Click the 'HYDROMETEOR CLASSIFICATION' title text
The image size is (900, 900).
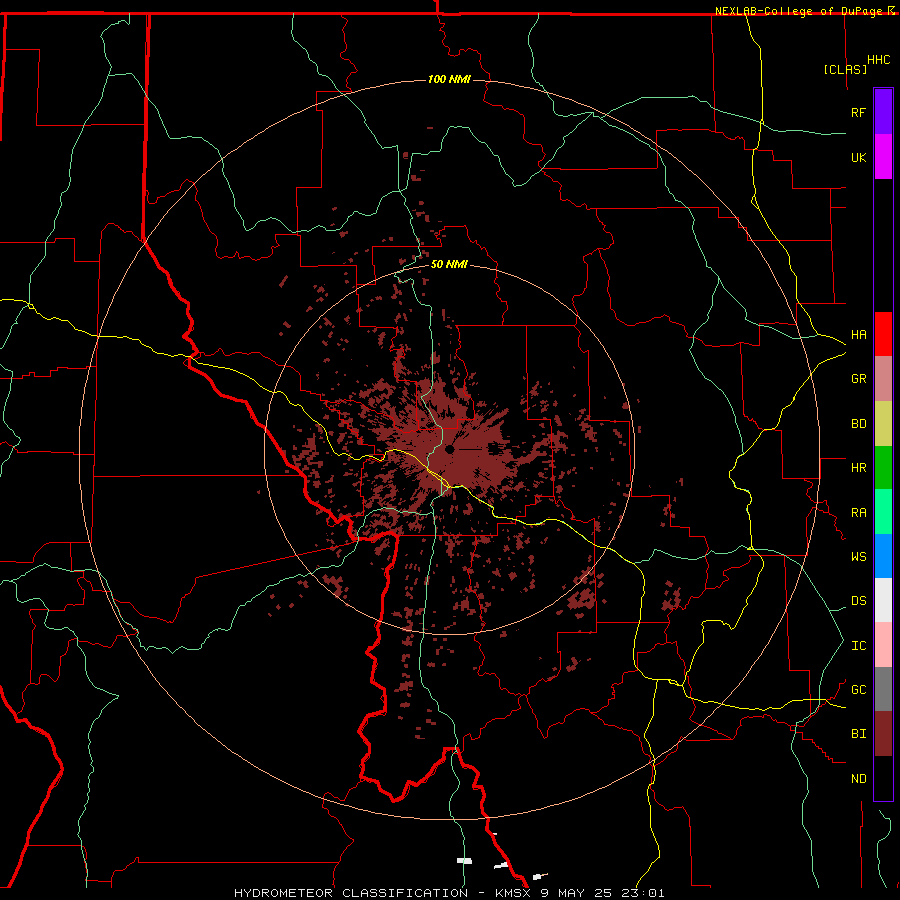coord(351,893)
